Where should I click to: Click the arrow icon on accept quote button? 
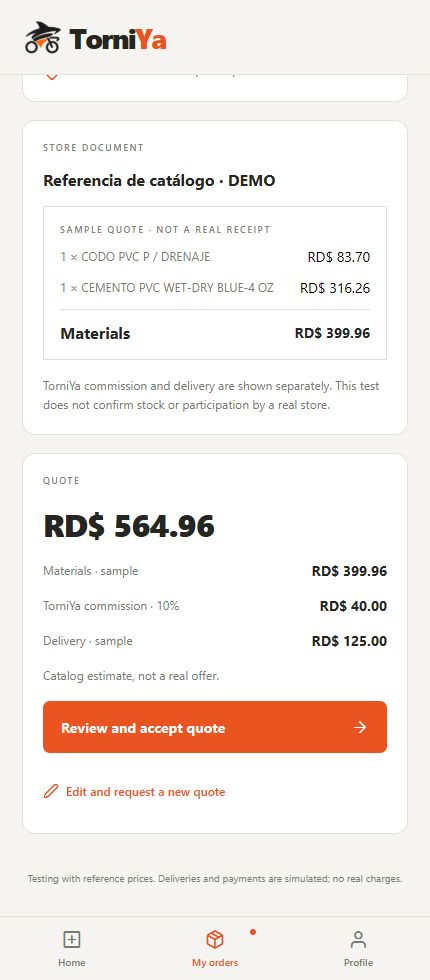359,727
